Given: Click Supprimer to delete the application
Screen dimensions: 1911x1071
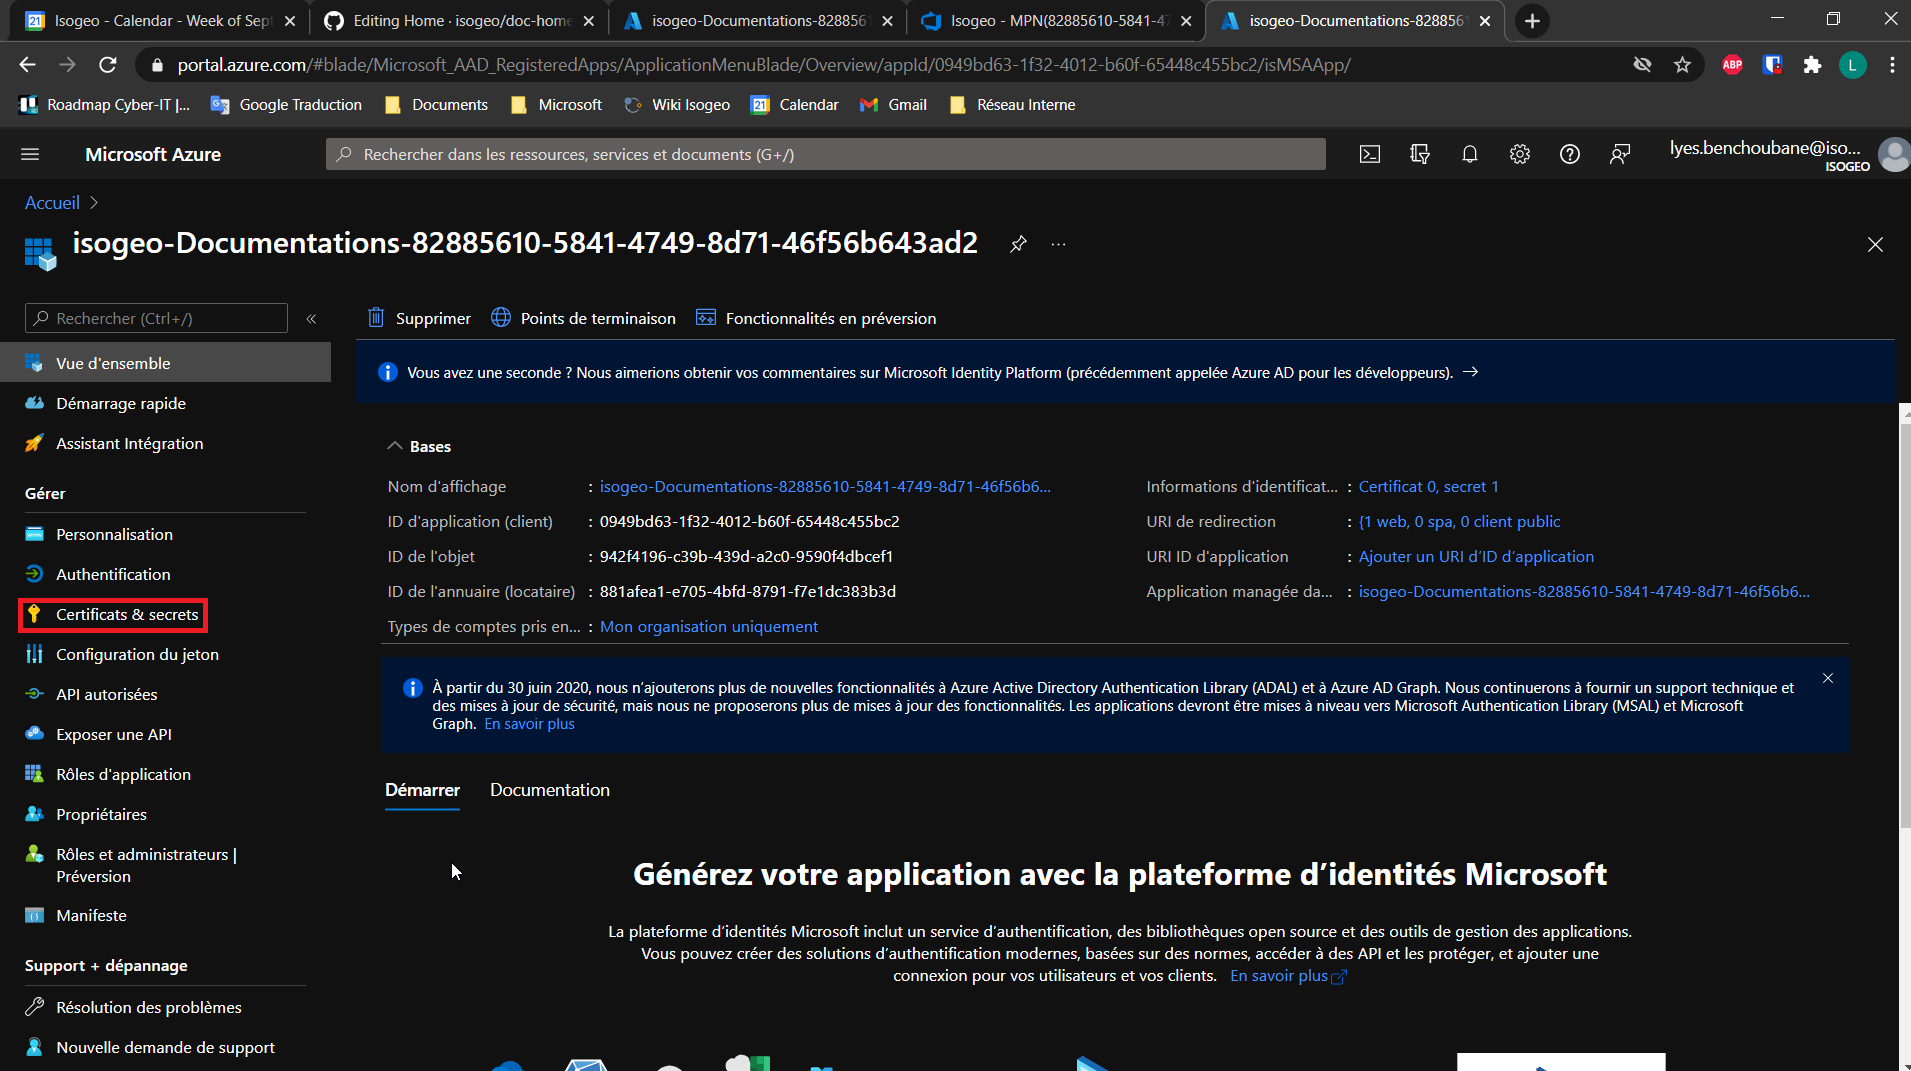Looking at the screenshot, I should (419, 318).
